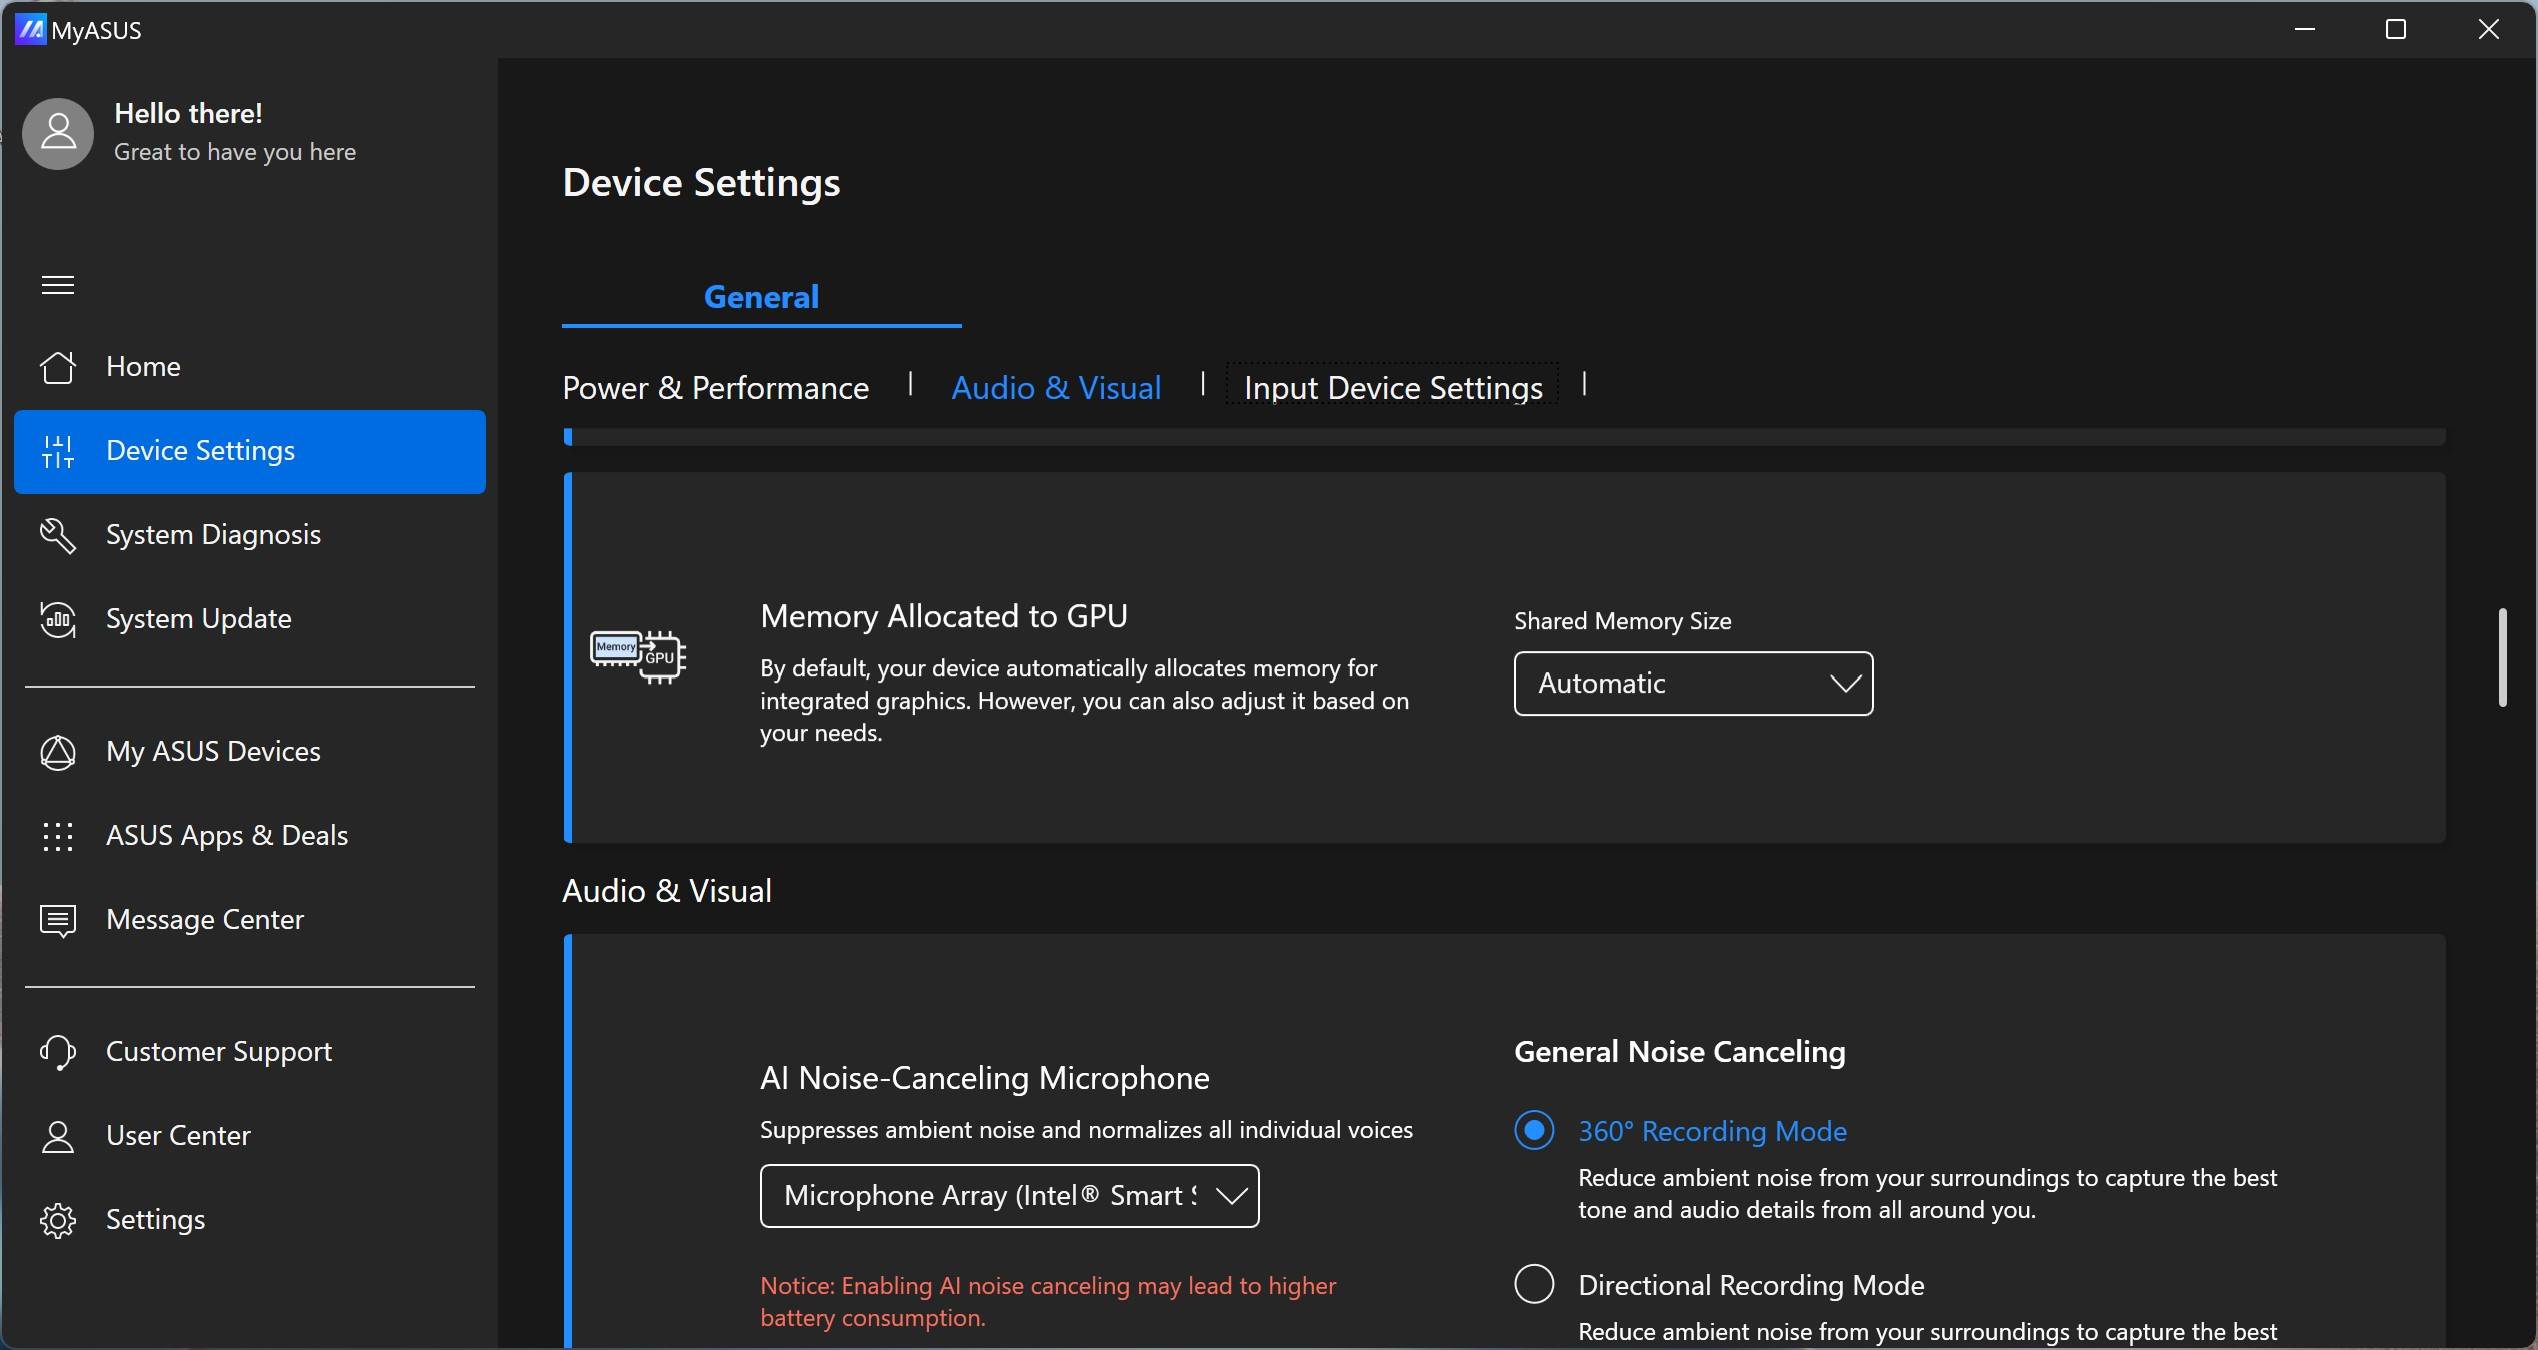This screenshot has height=1350, width=2538.
Task: Jump to Power & Performance section
Action: coord(715,388)
